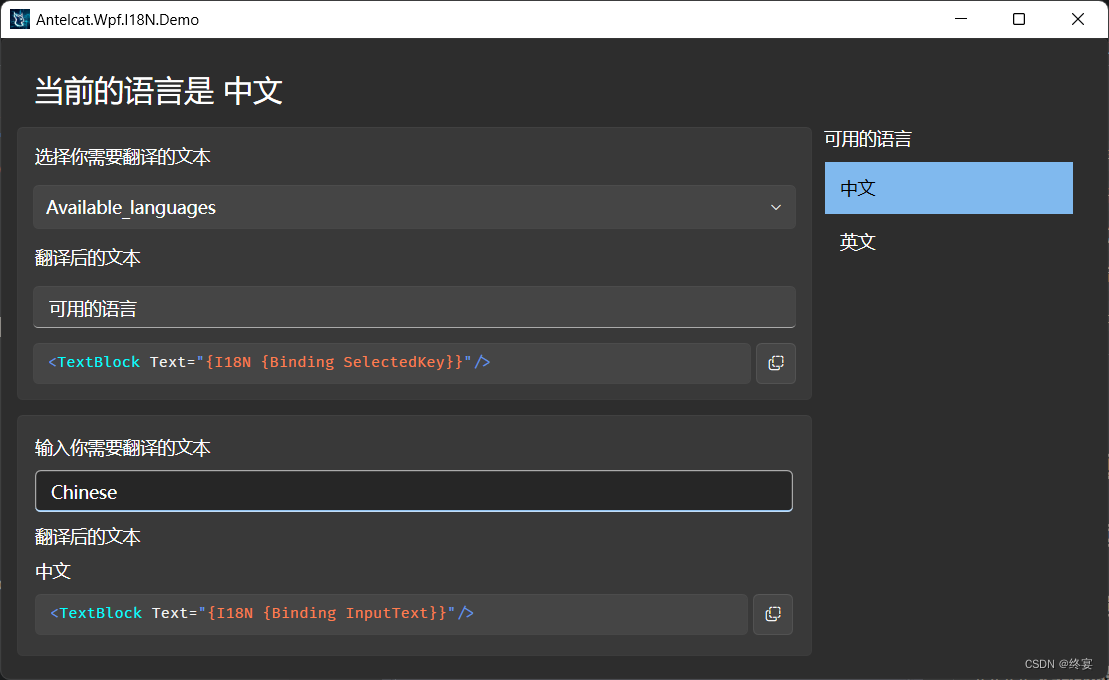Click the 当前的语言是 中文 heading
The image size is (1109, 680).
pos(156,91)
